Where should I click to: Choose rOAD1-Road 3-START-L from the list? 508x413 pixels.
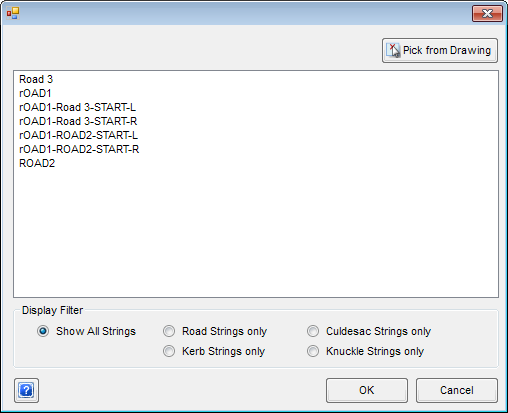tap(77, 107)
